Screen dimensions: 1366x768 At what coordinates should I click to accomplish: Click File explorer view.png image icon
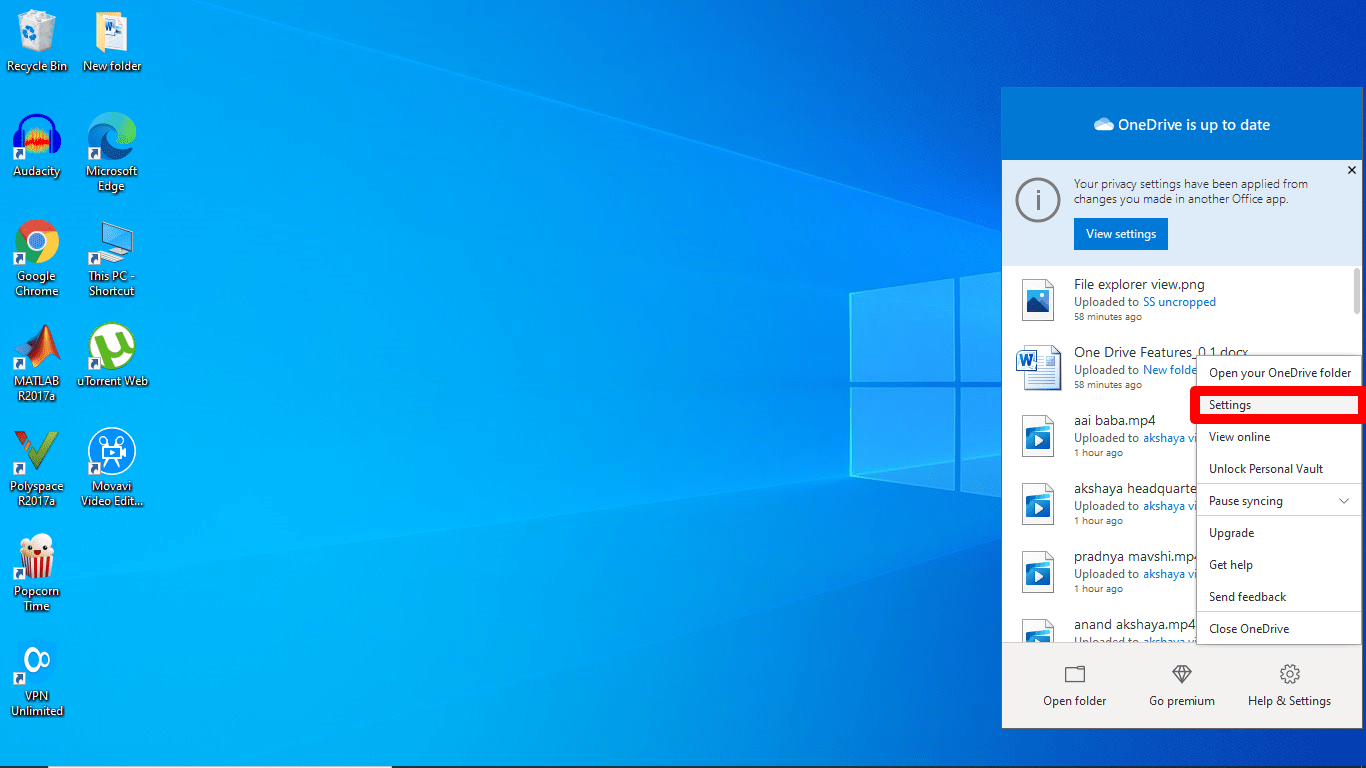click(1038, 300)
